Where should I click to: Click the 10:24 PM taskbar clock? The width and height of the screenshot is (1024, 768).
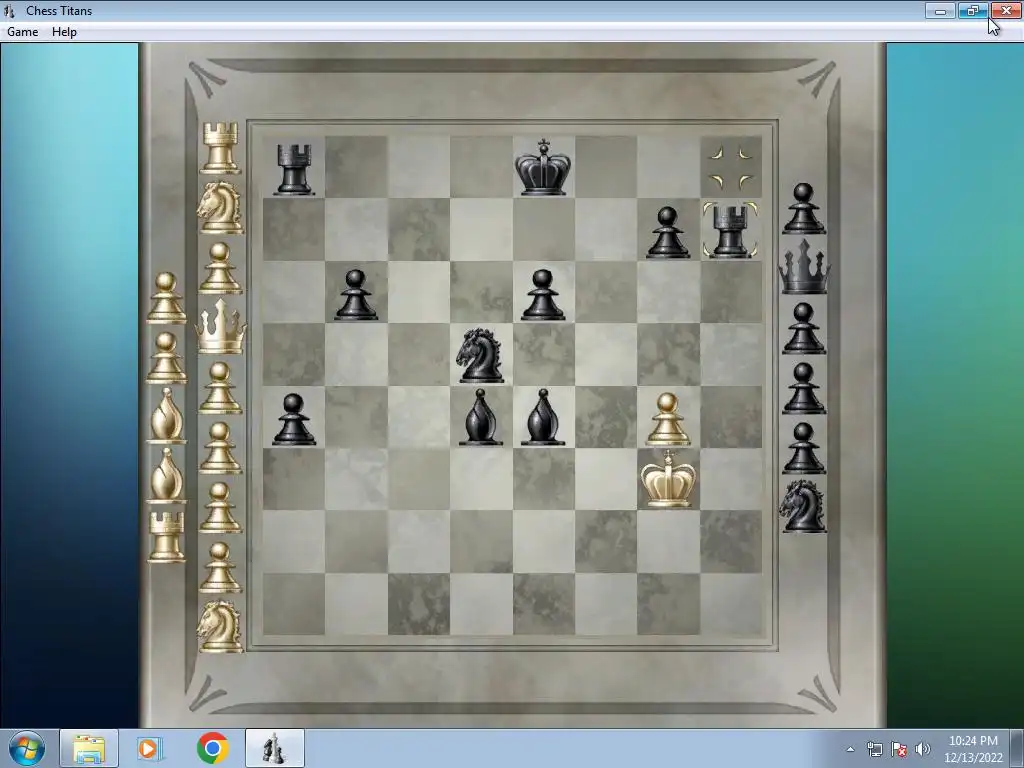coord(973,748)
